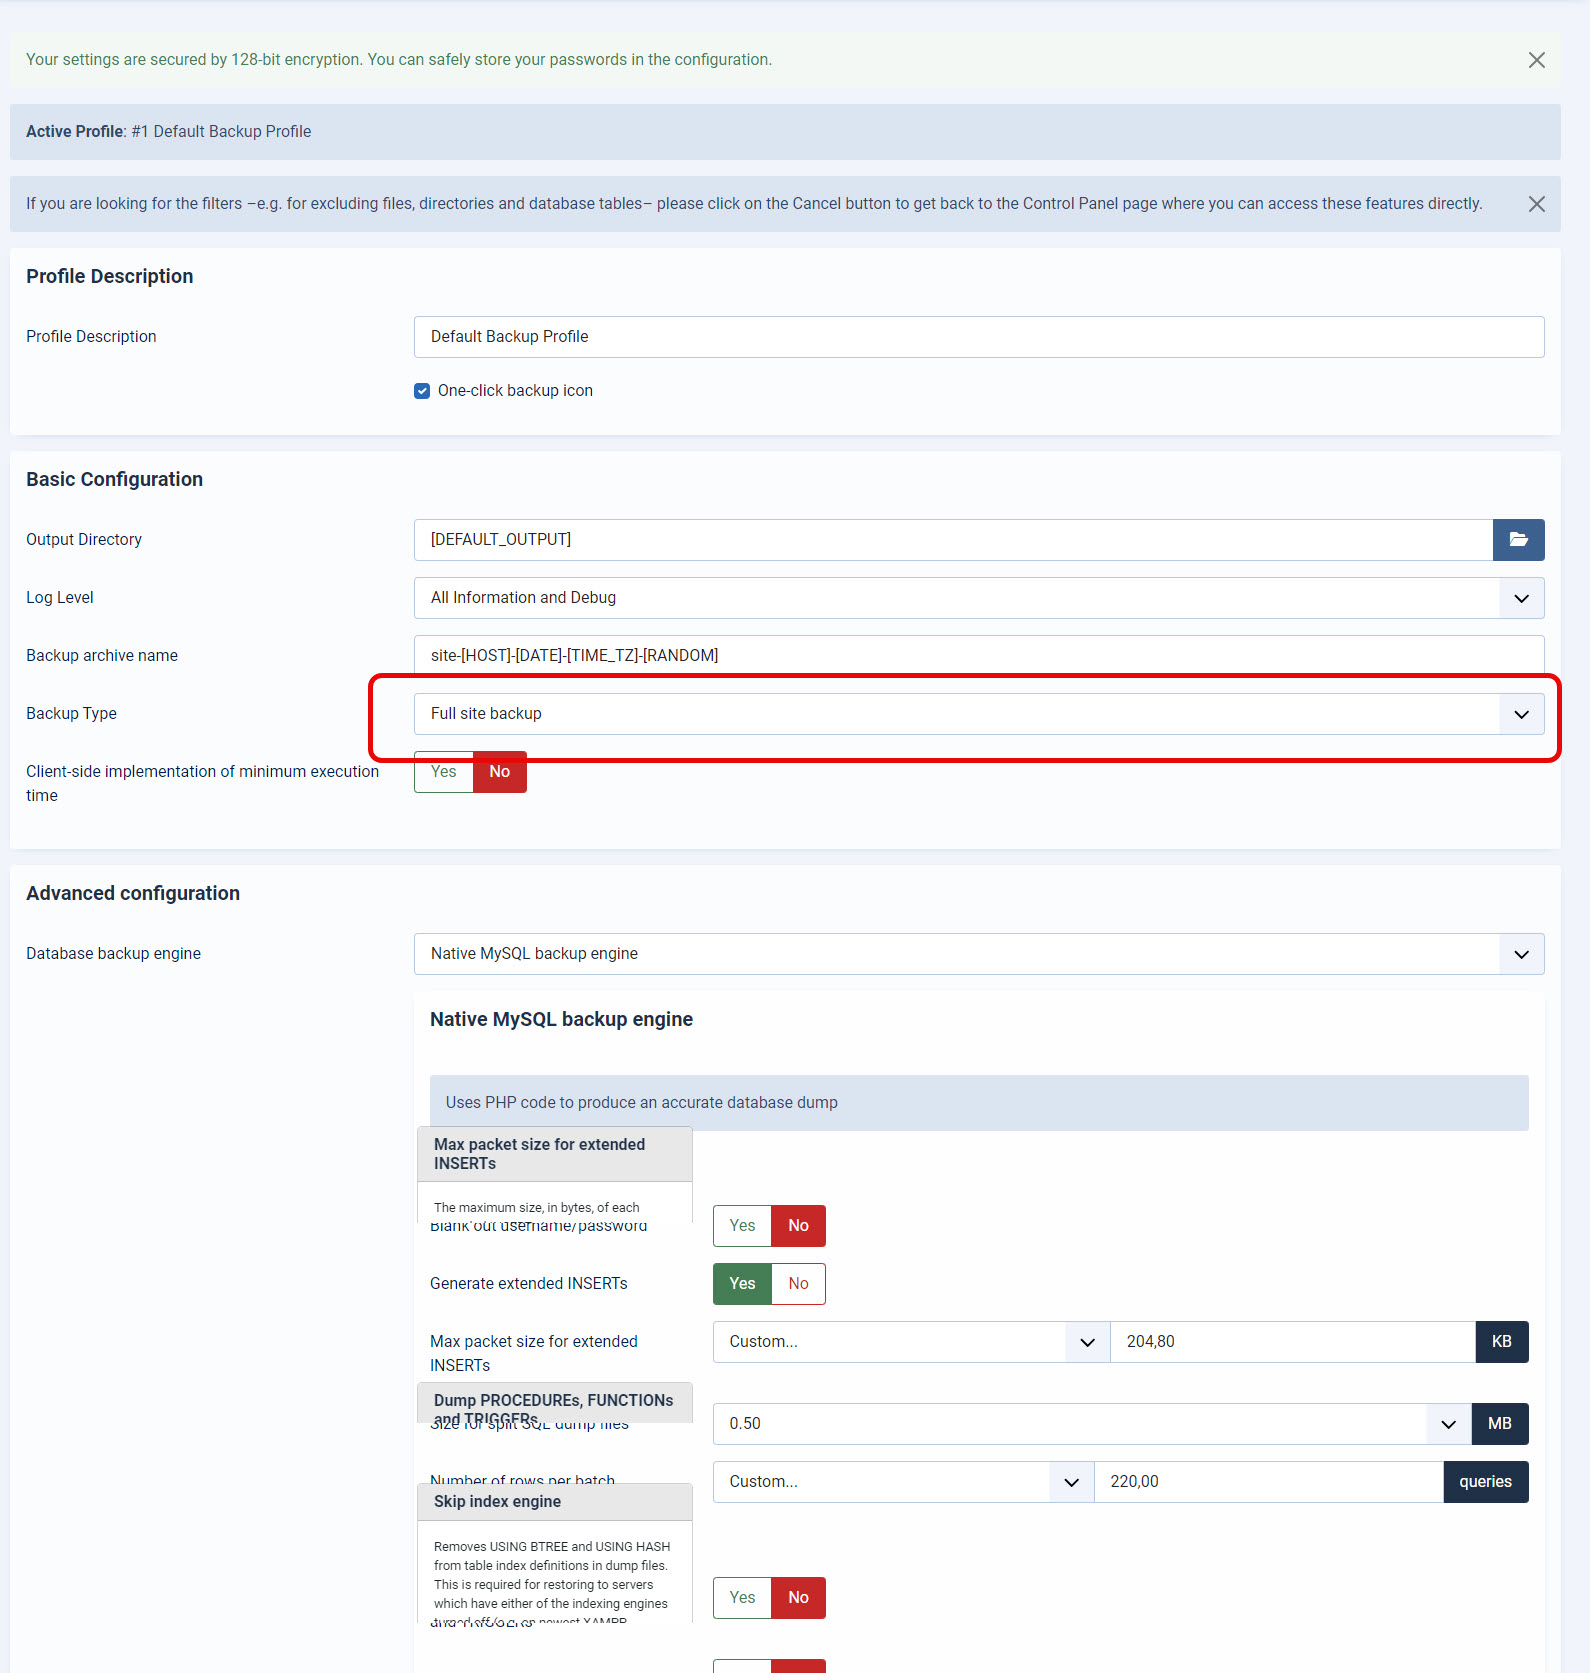The width and height of the screenshot is (1590, 1673).
Task: Open rows per batch Custom dropdown
Action: coord(902,1482)
